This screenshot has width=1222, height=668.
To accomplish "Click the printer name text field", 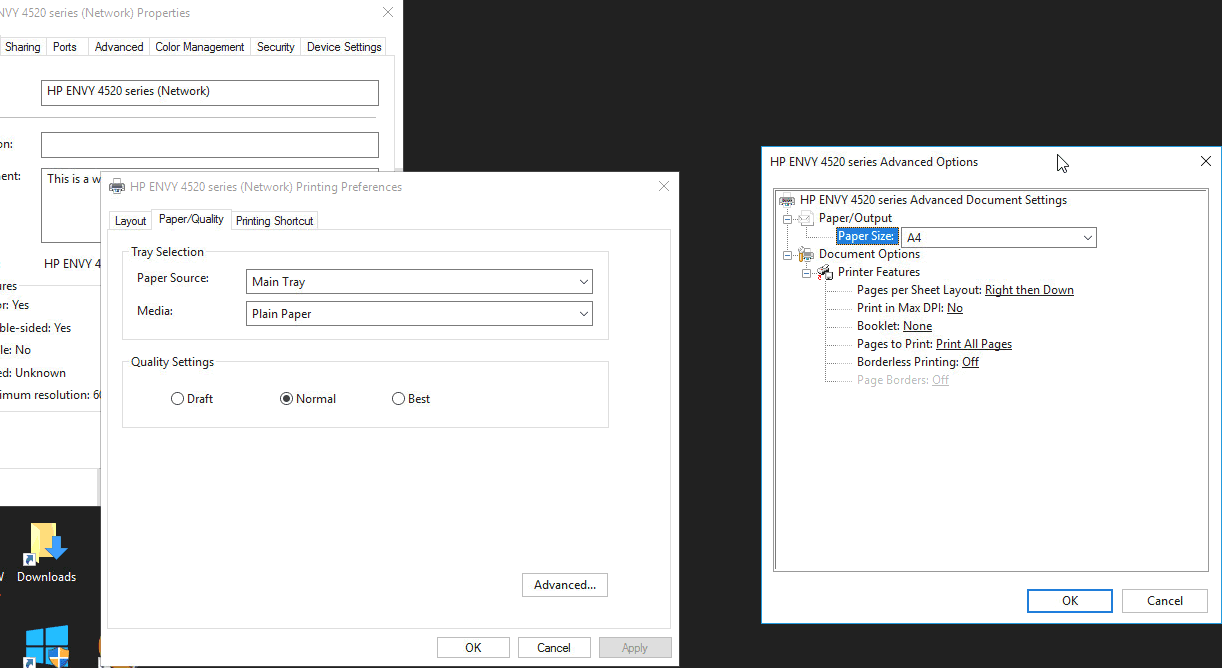I will [x=209, y=92].
